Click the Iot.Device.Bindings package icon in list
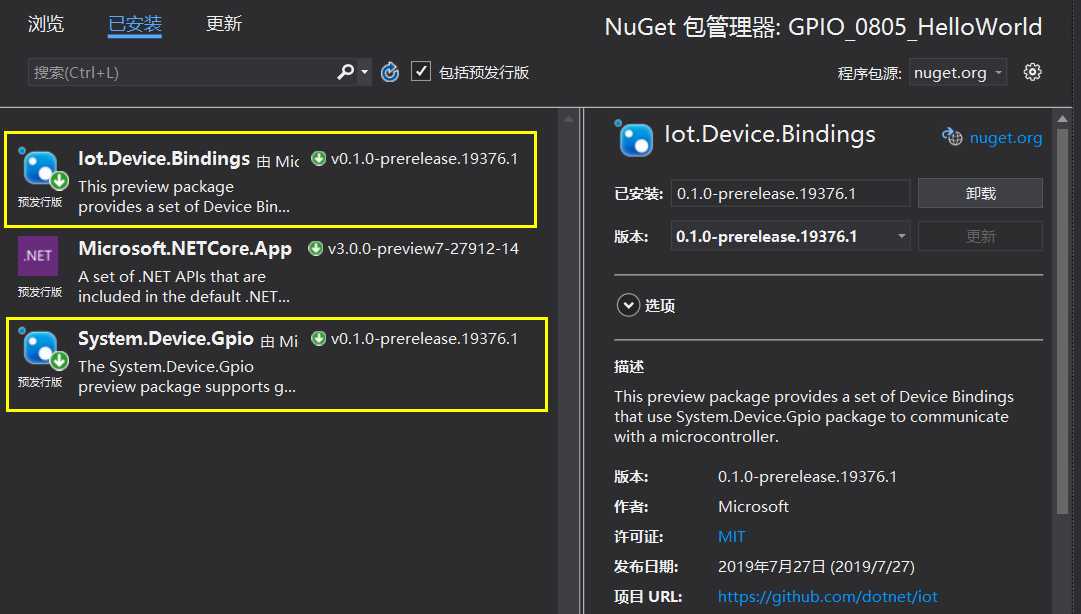 [x=43, y=170]
